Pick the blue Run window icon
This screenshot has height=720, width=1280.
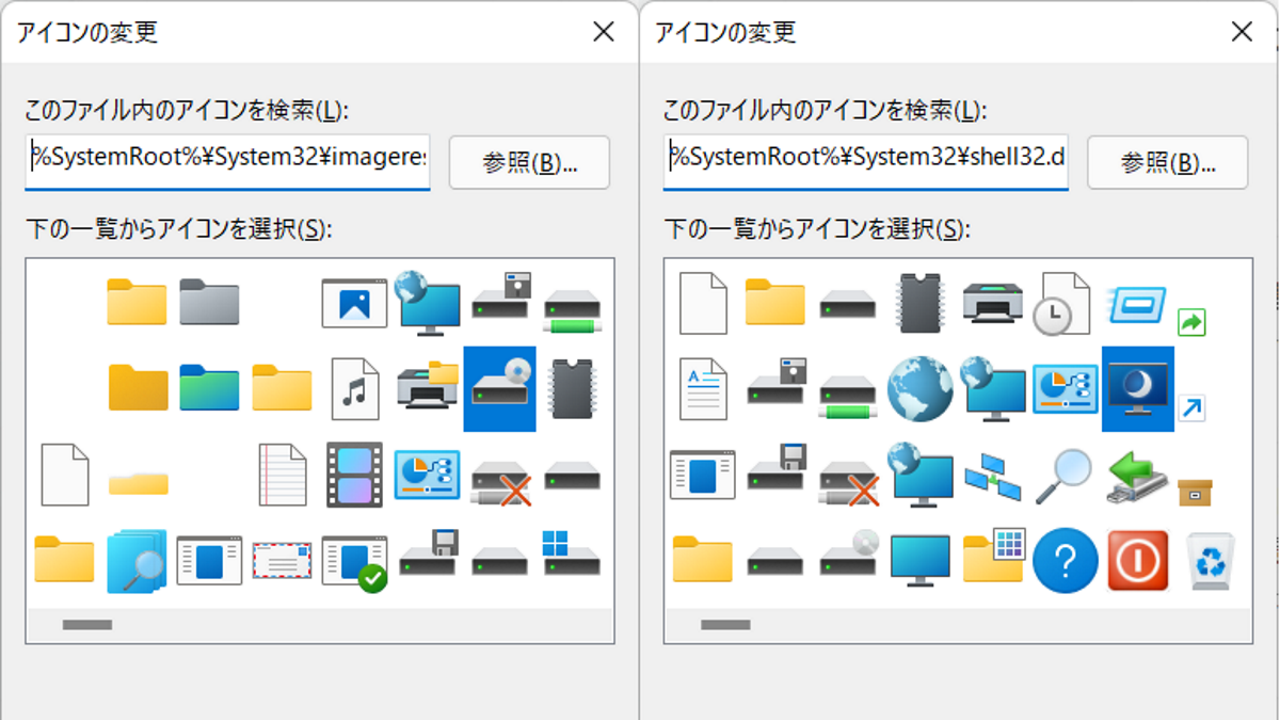[x=1137, y=303]
